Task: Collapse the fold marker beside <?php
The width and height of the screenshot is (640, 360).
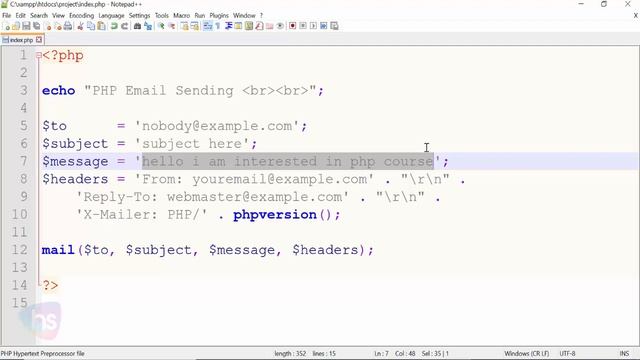Action: click(x=38, y=55)
